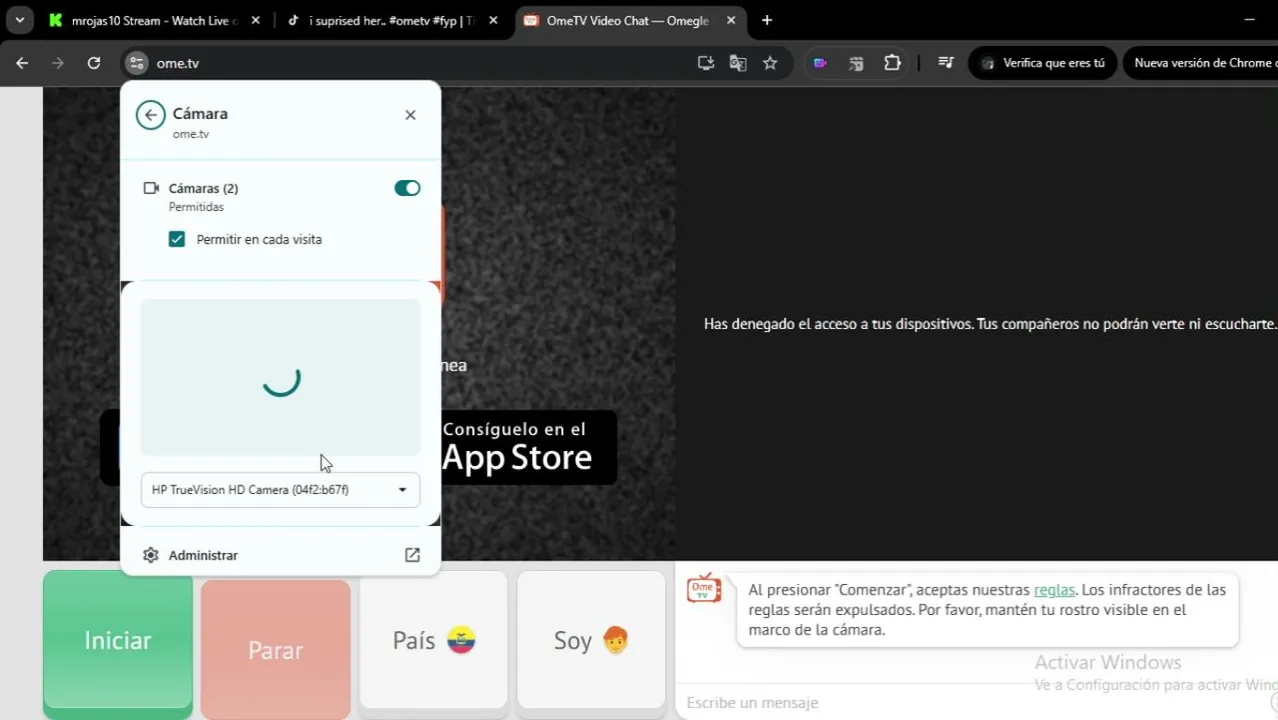This screenshot has height=720, width=1278.
Task: Open the tab search dropdown
Action: pyautogui.click(x=19, y=20)
